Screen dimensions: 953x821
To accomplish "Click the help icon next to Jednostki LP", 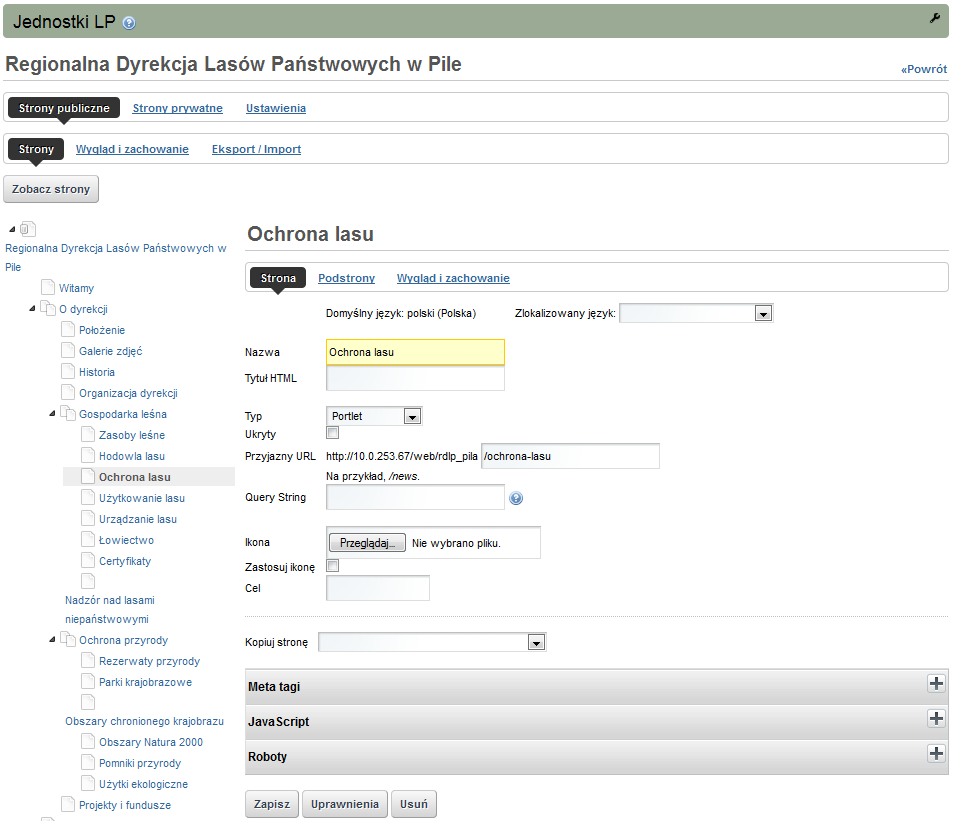I will click(129, 23).
